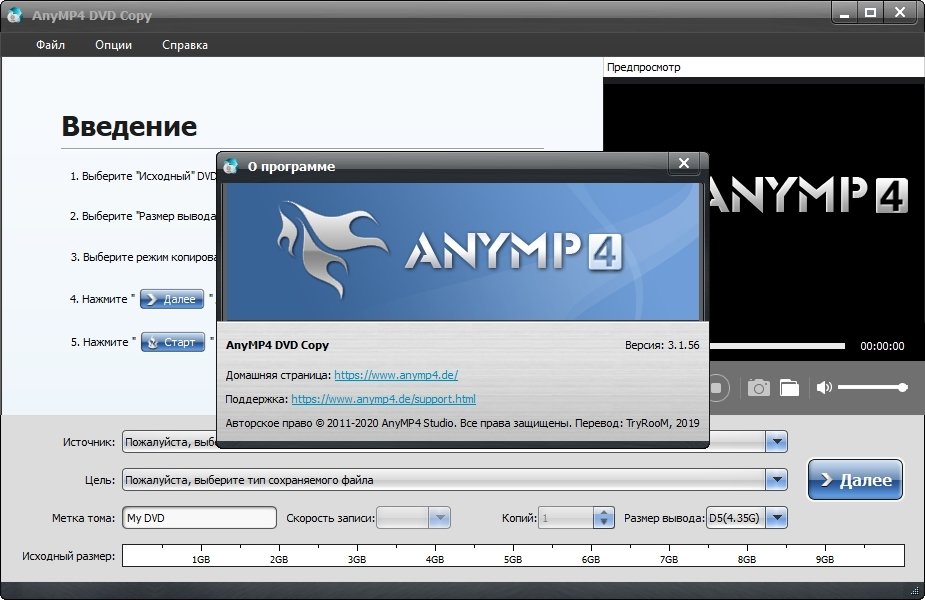Open the Размер вывода D5(4.35G) dropdown
The width and height of the screenshot is (925, 600).
tap(777, 518)
